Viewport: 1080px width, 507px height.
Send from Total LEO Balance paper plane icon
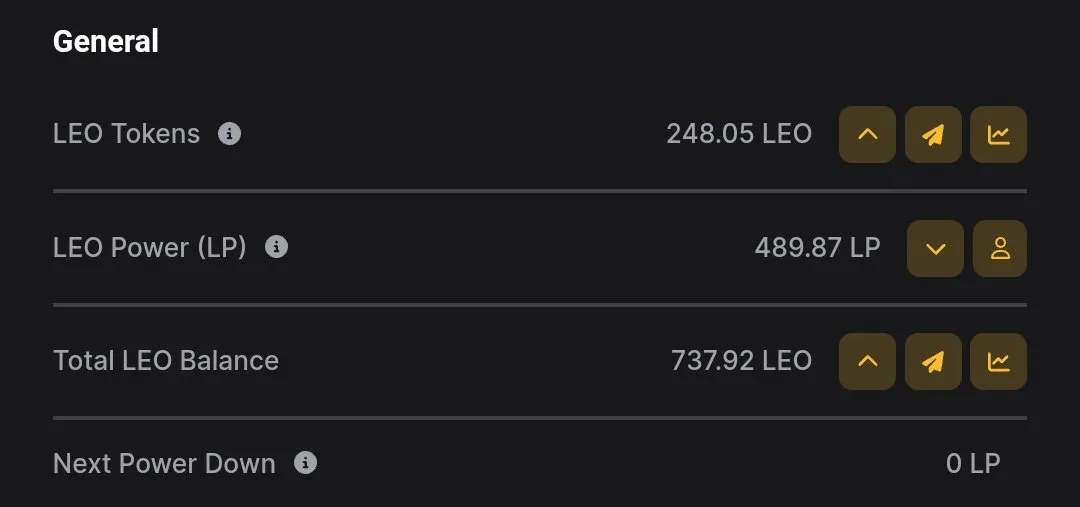(x=933, y=362)
